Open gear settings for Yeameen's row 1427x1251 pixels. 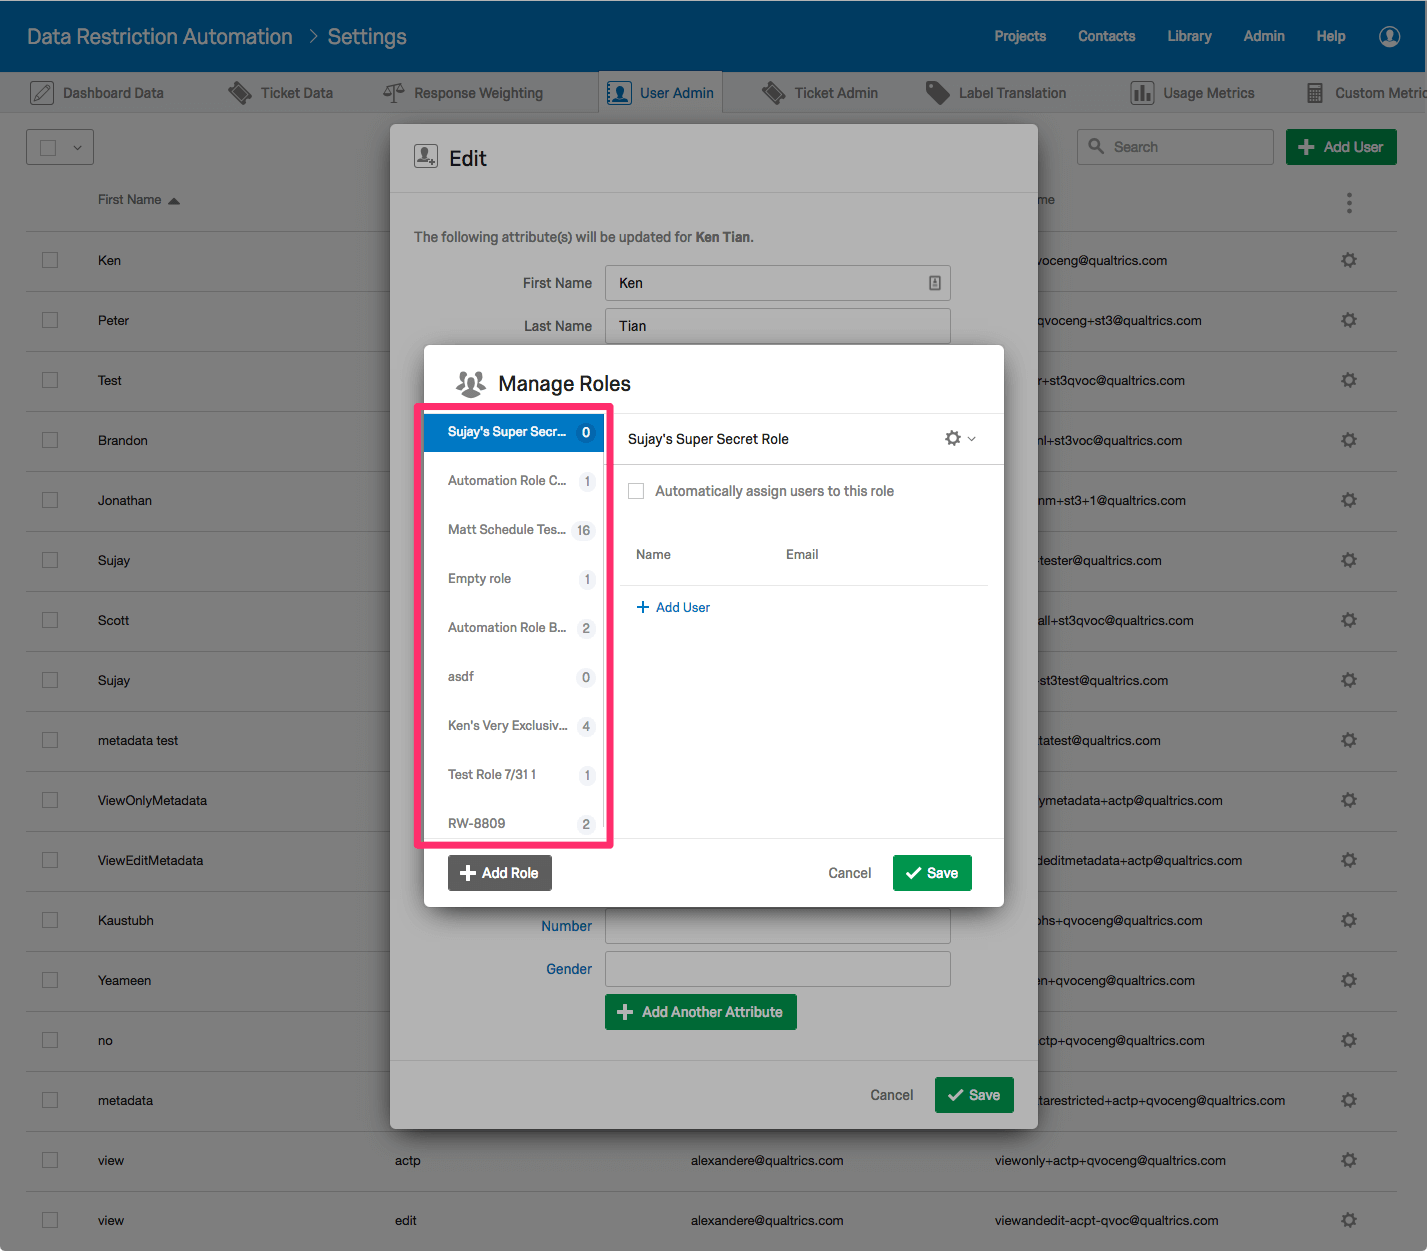click(x=1349, y=980)
